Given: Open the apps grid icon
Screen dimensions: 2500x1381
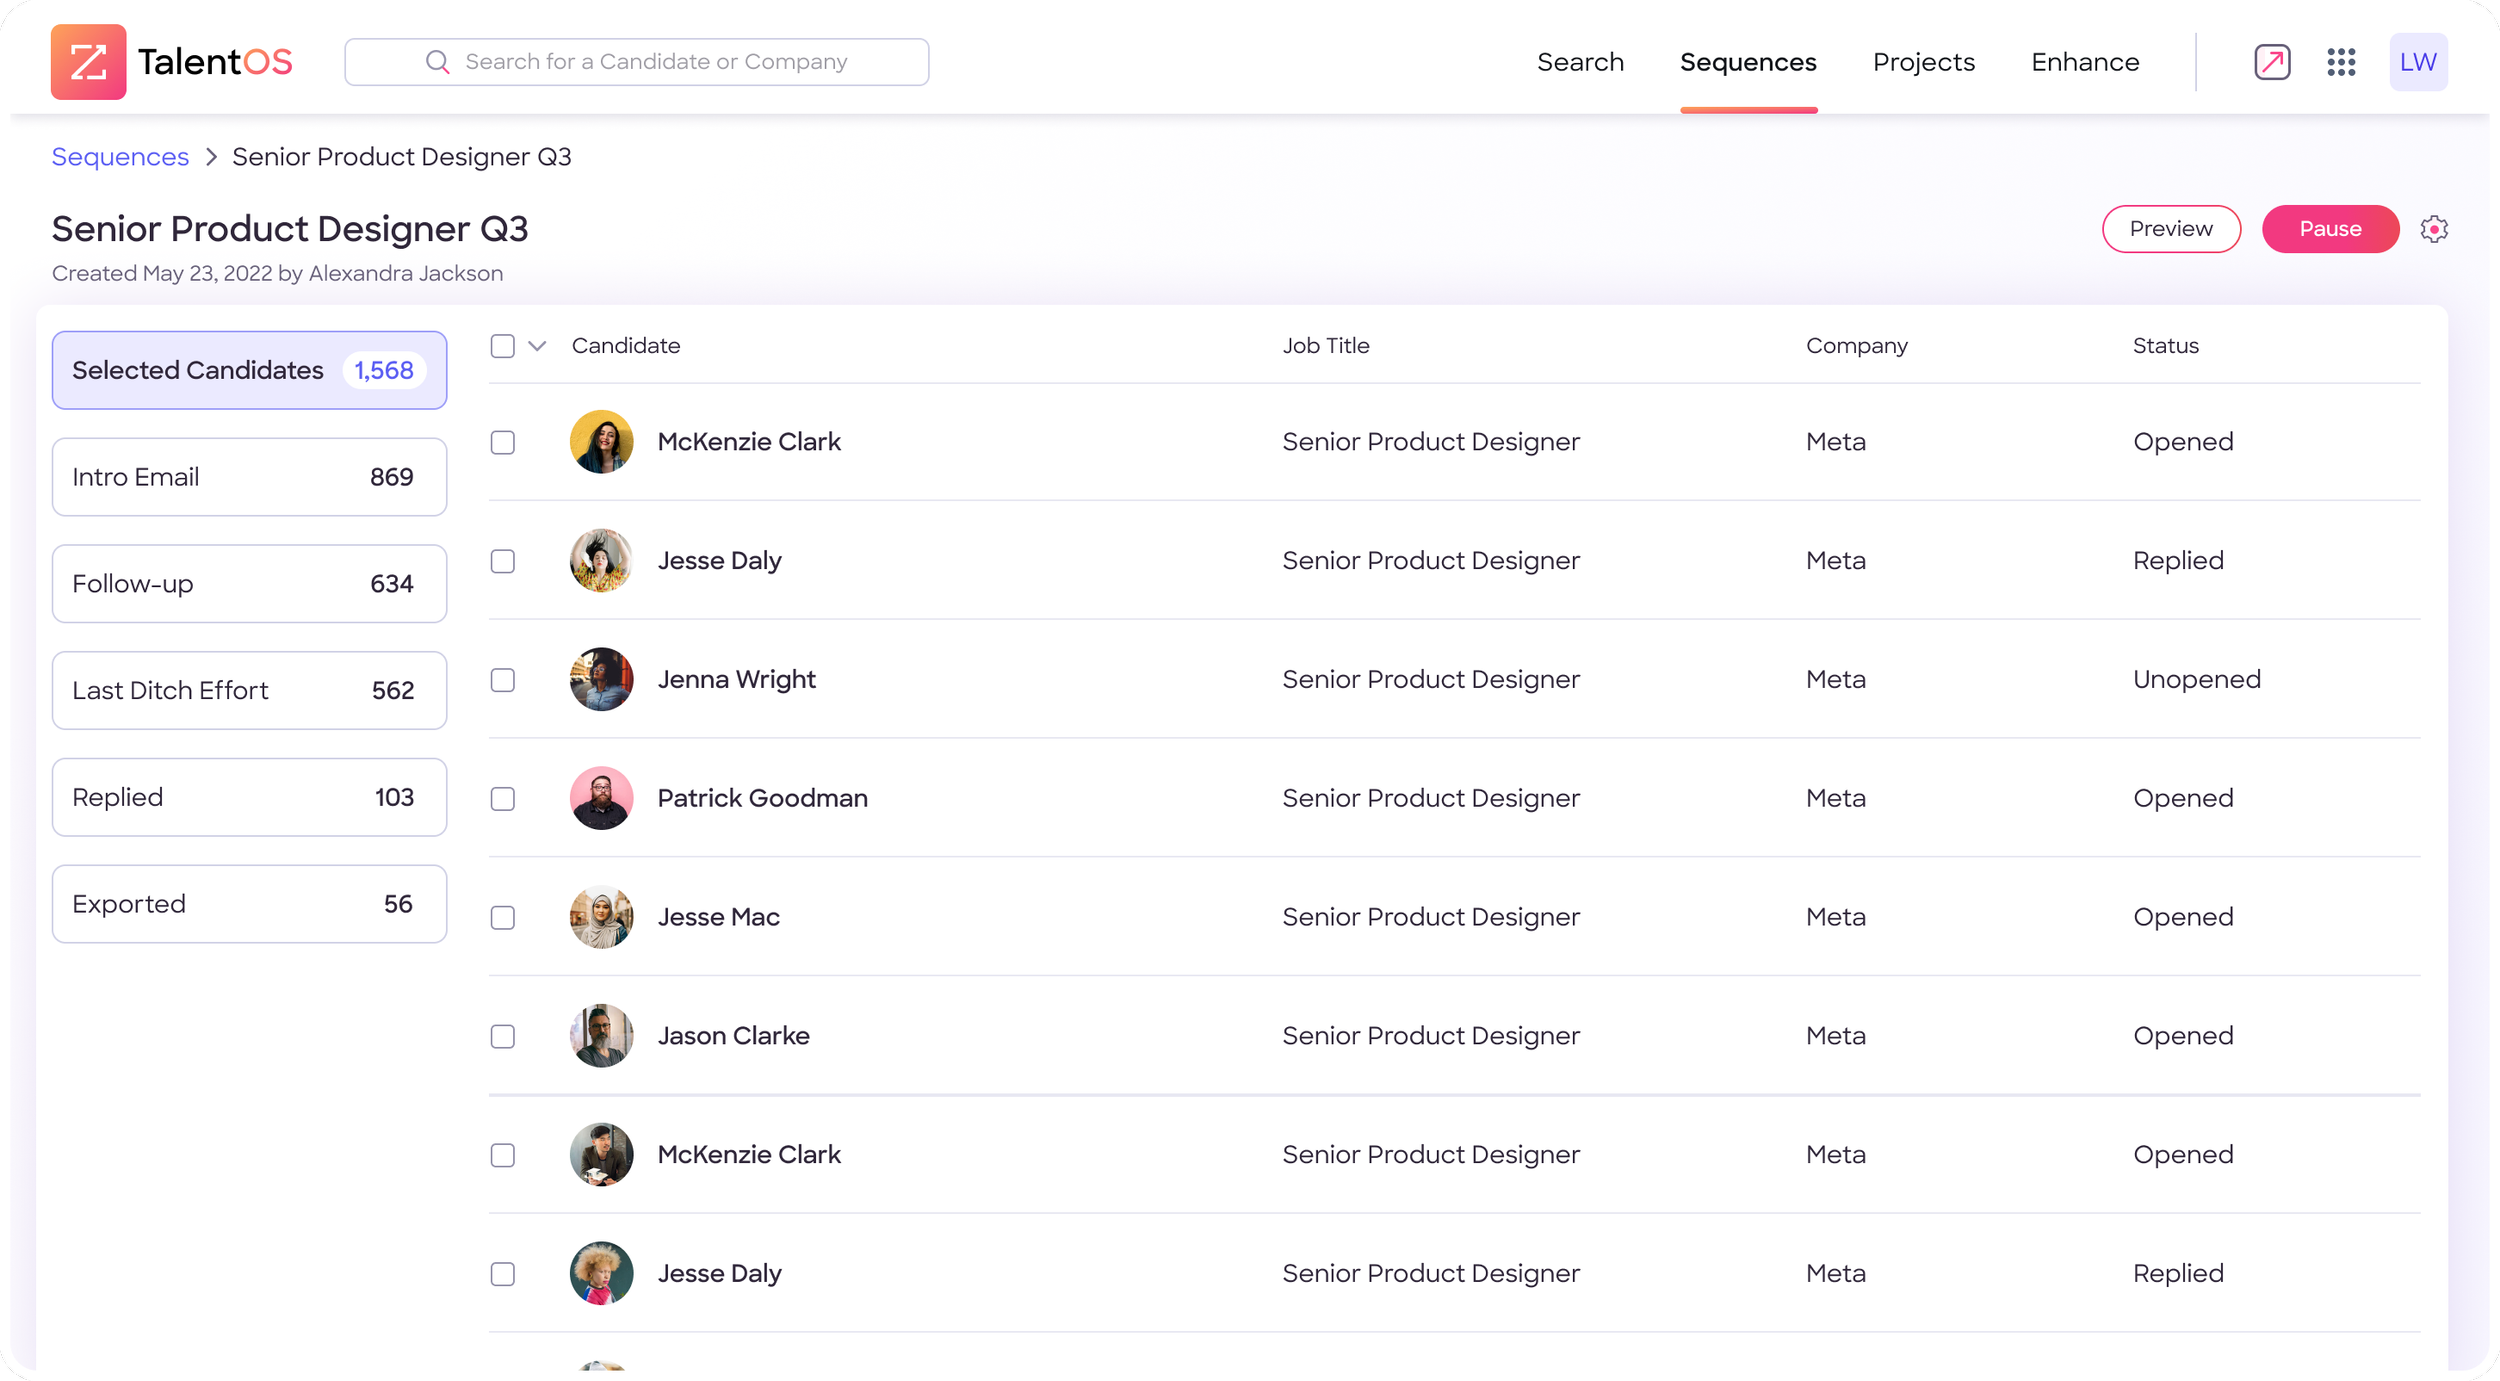Looking at the screenshot, I should click(x=2340, y=62).
